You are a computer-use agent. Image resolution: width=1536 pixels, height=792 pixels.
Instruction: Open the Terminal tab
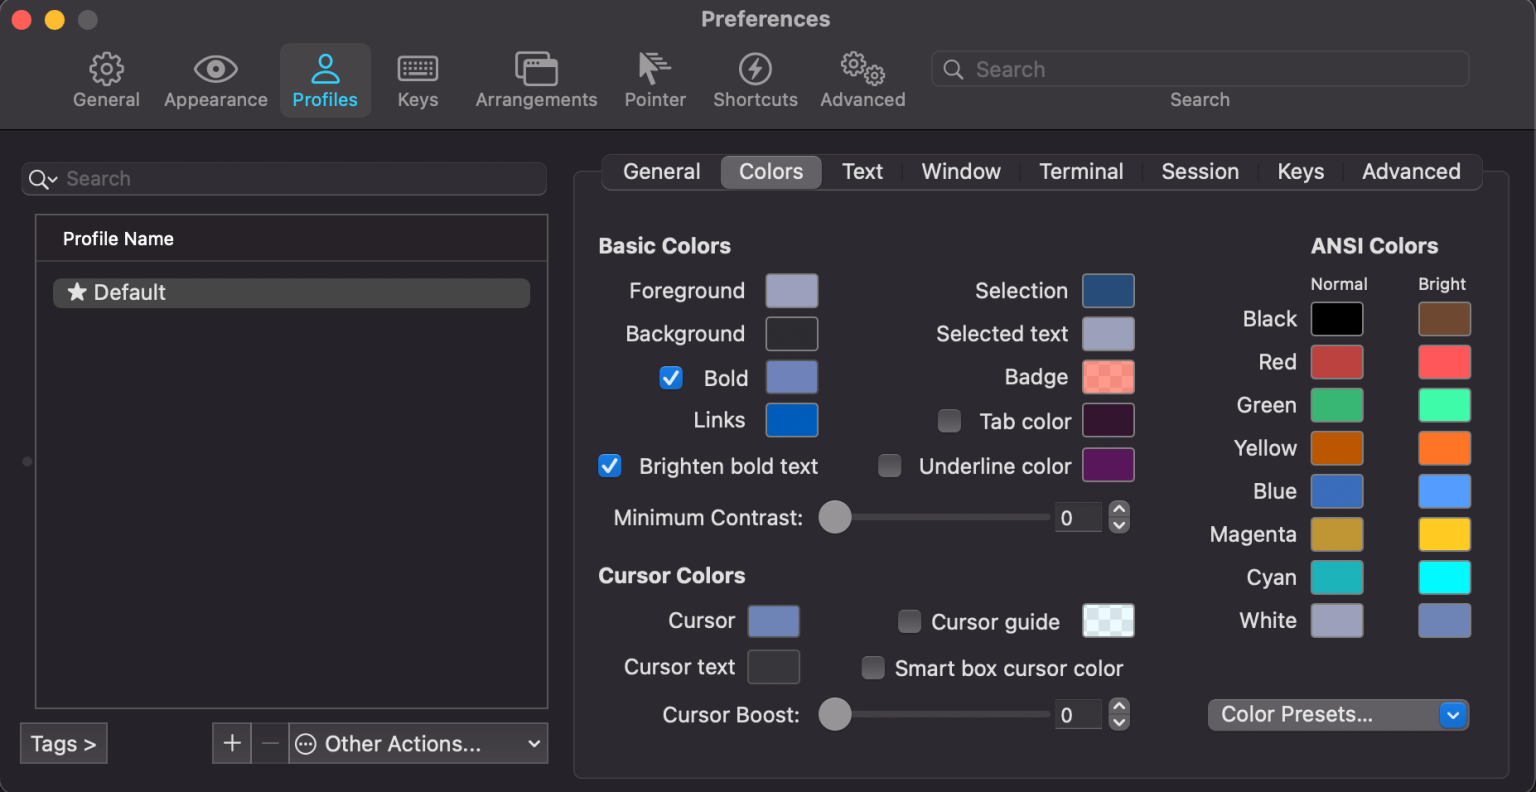pos(1081,171)
